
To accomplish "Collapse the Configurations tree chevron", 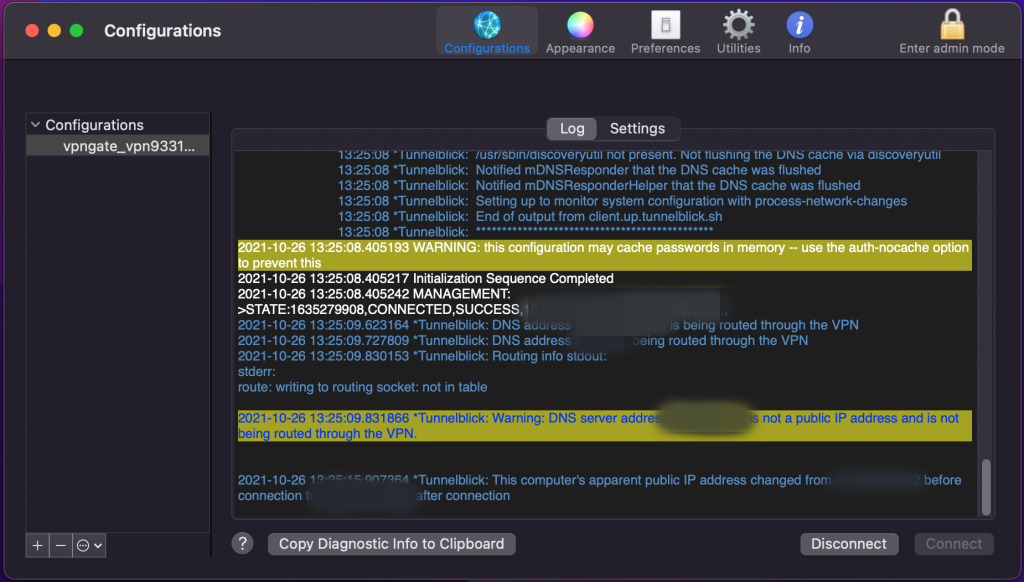I will point(35,124).
